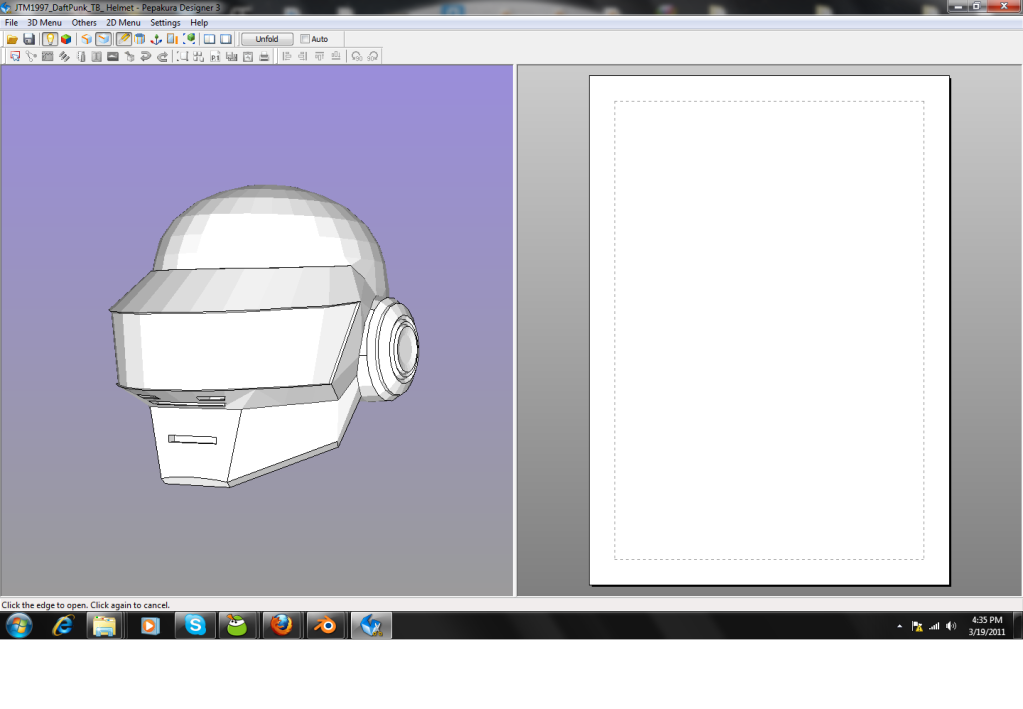
Task: Click the printer icon in the toolbar
Action: [x=264, y=57]
